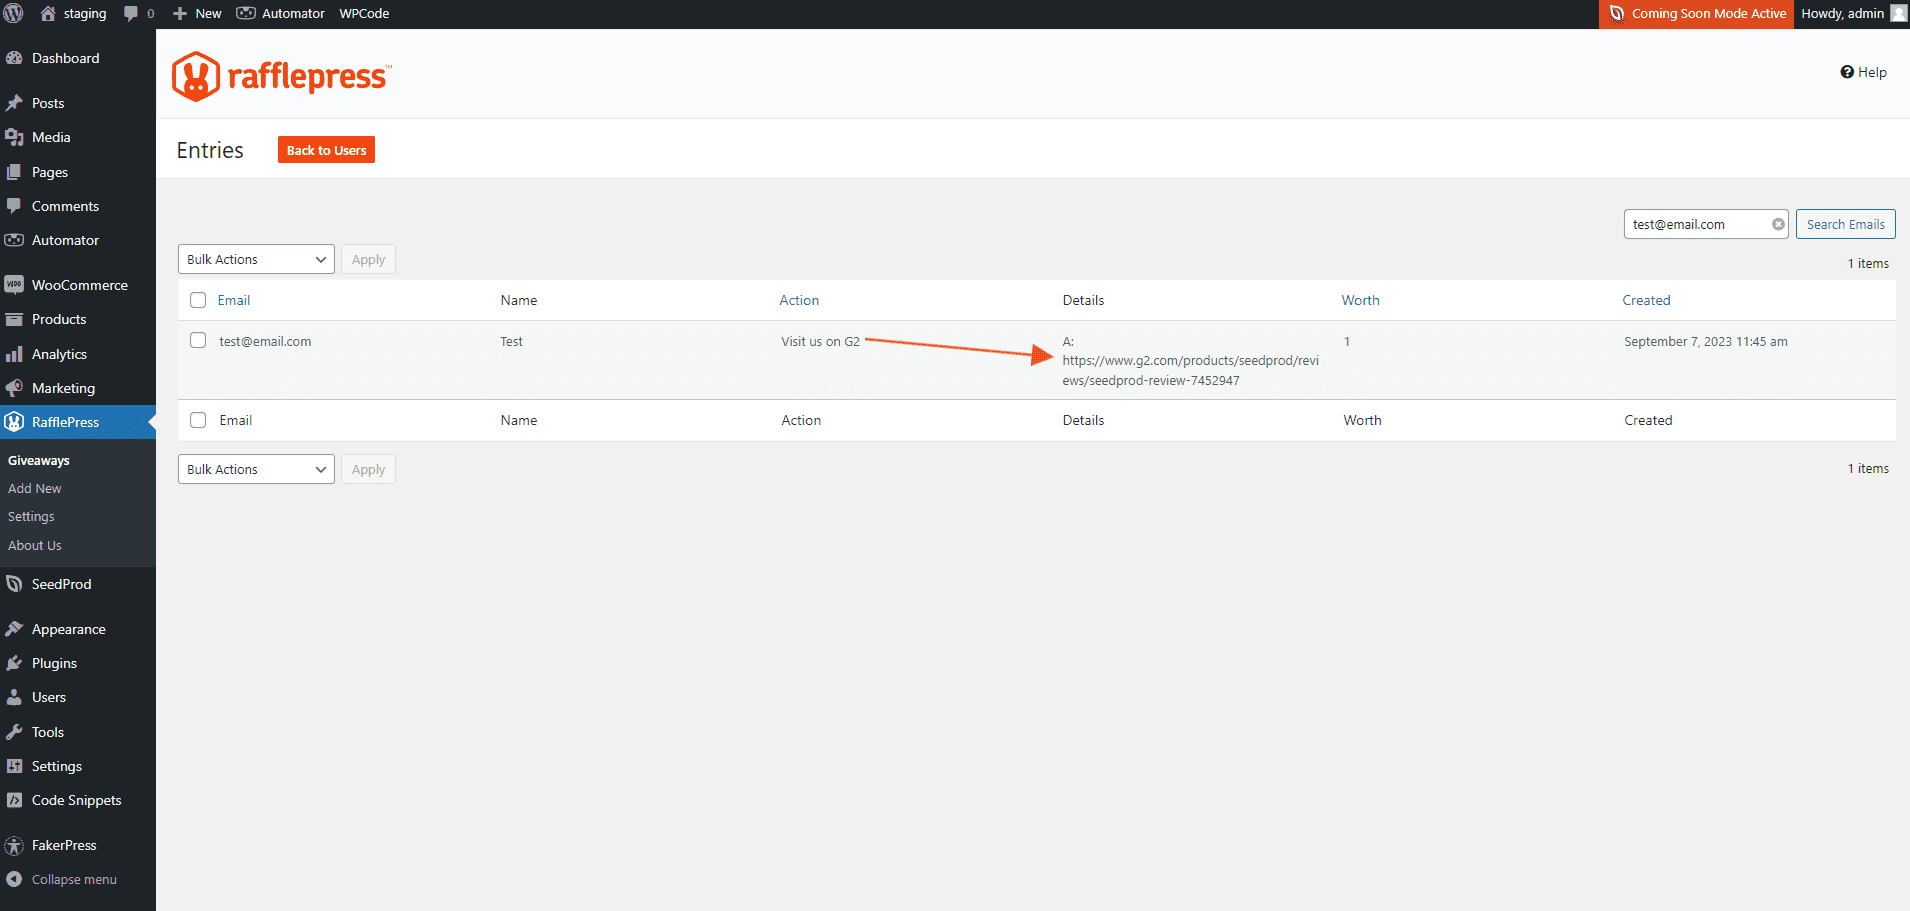Clear the email search field with X
The image size is (1910, 911).
pos(1778,224)
